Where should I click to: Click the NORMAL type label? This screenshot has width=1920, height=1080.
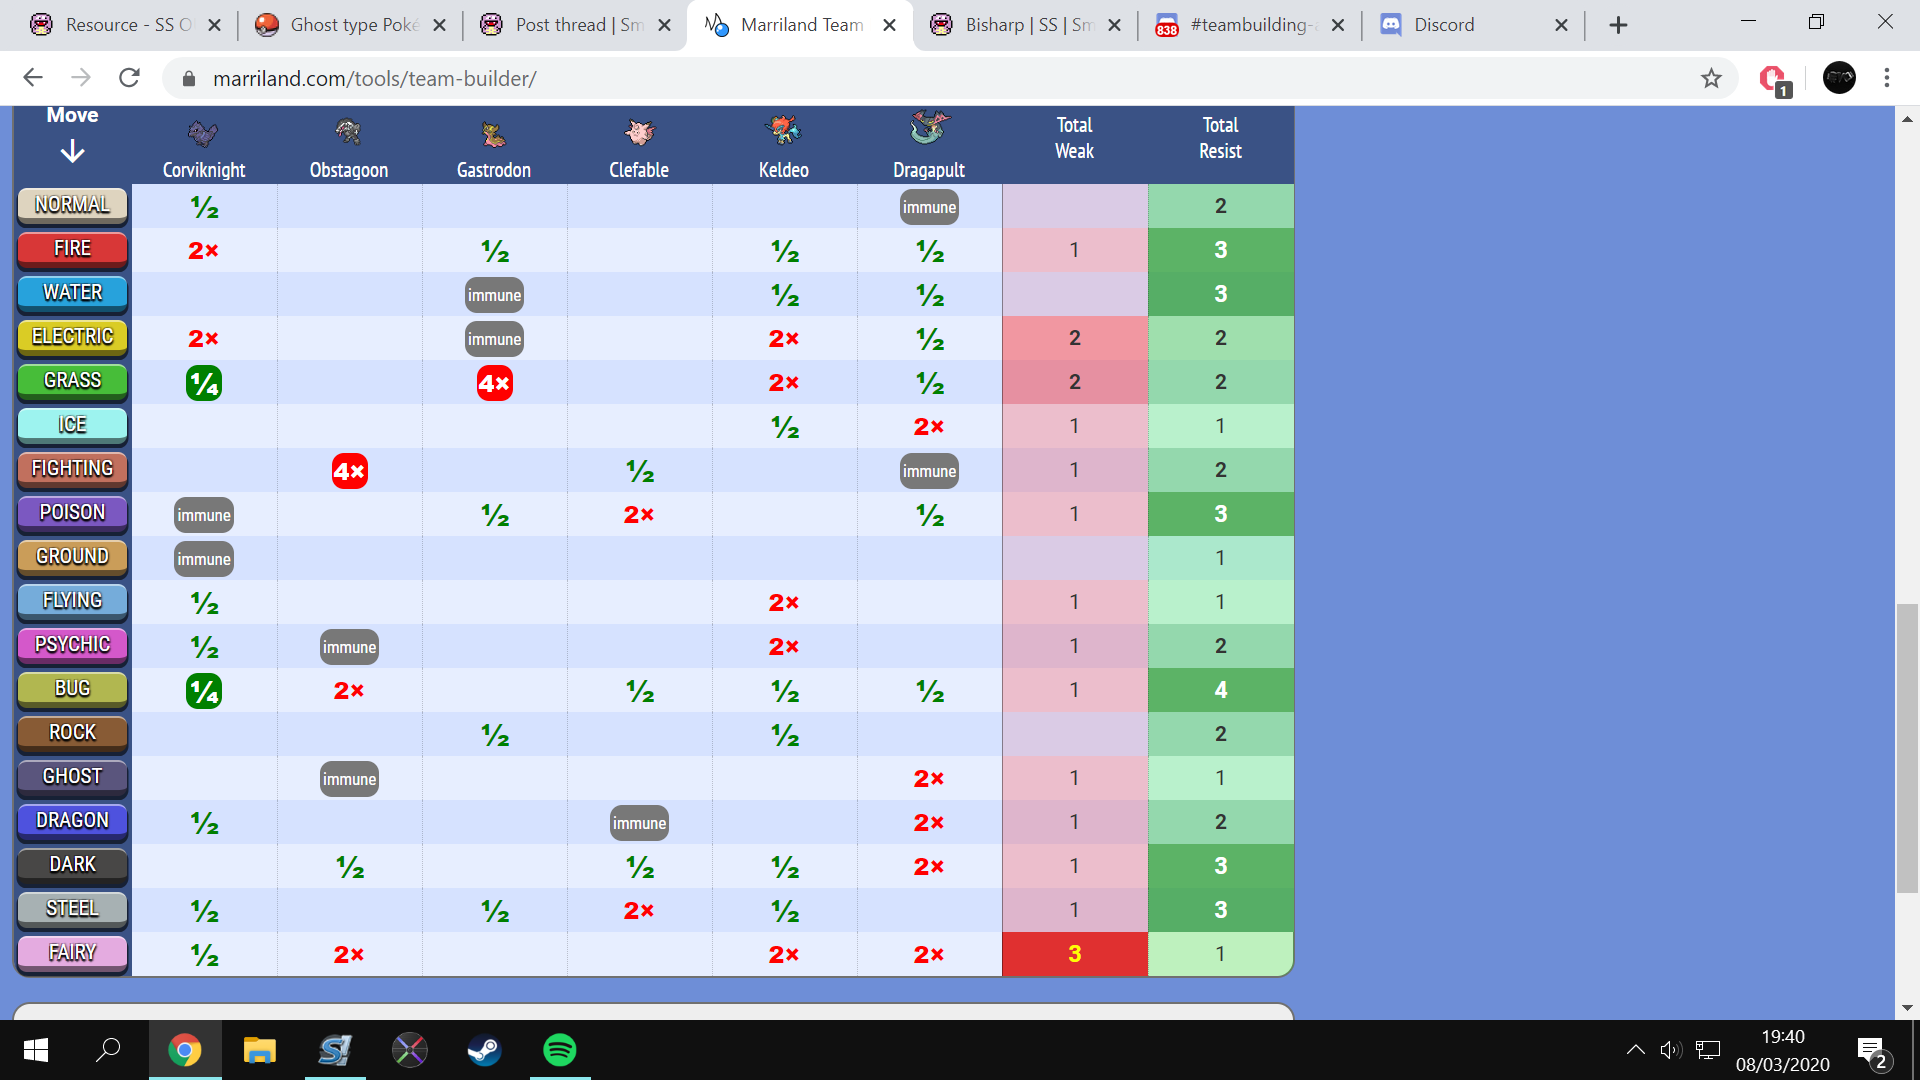point(72,205)
